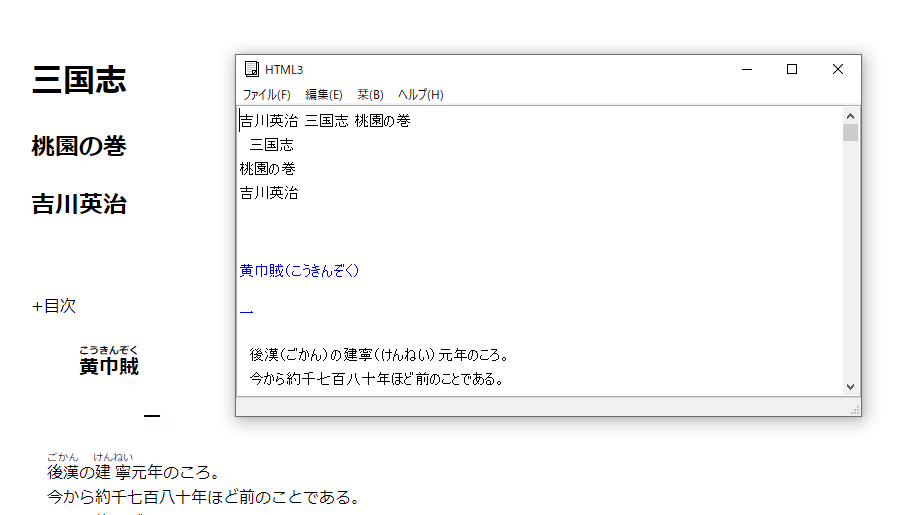Click the large 三国志 heading on the page
The height and width of the screenshot is (515, 912).
point(79,80)
